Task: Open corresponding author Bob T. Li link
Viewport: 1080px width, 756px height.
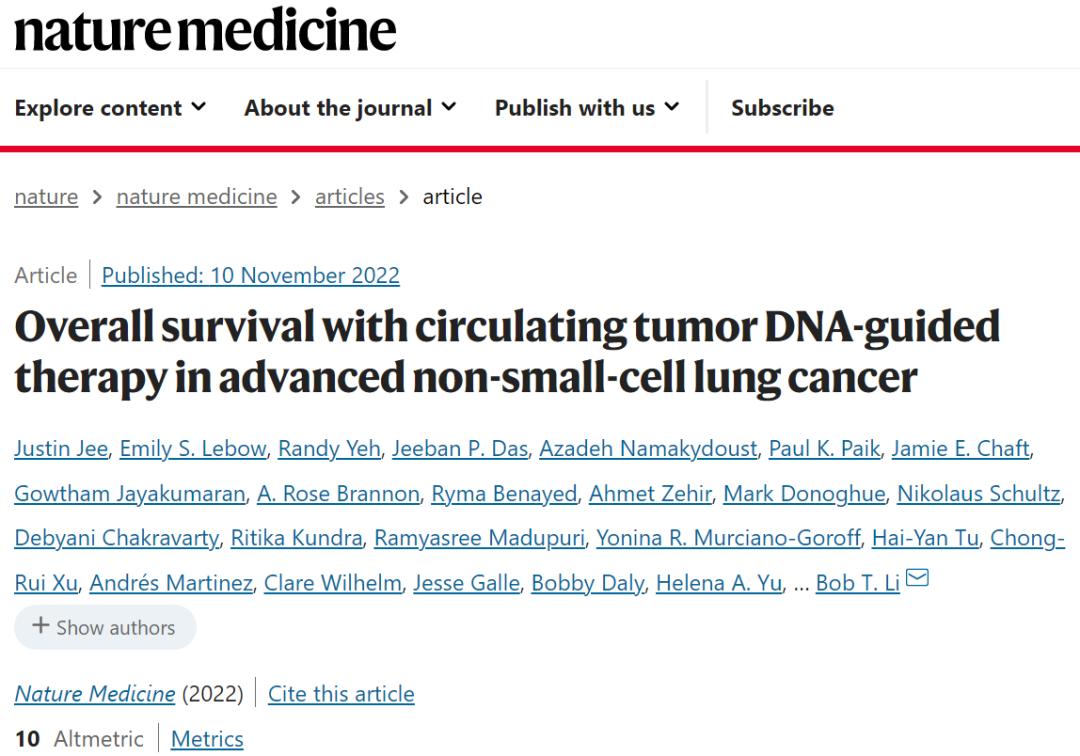Action: pos(858,583)
